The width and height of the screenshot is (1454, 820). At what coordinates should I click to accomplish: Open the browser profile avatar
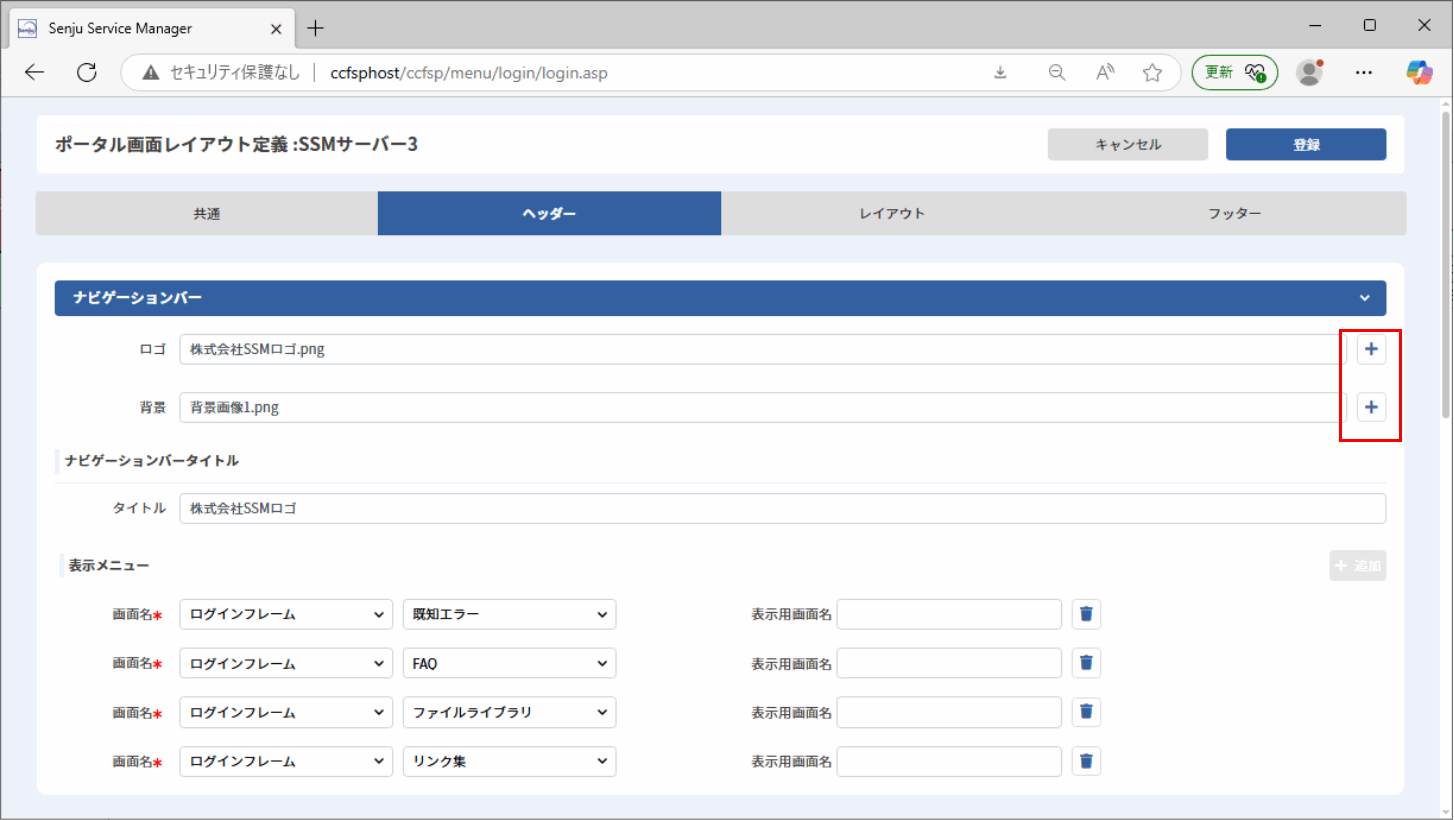tap(1309, 72)
